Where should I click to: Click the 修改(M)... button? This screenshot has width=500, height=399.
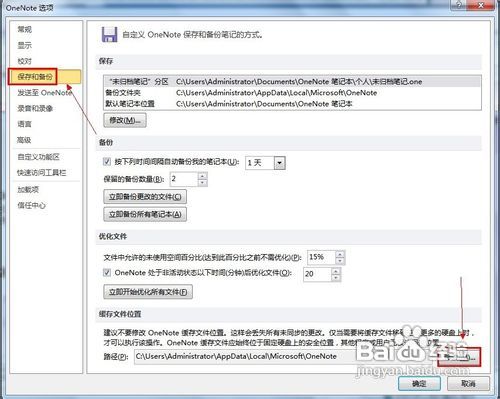(x=125, y=120)
